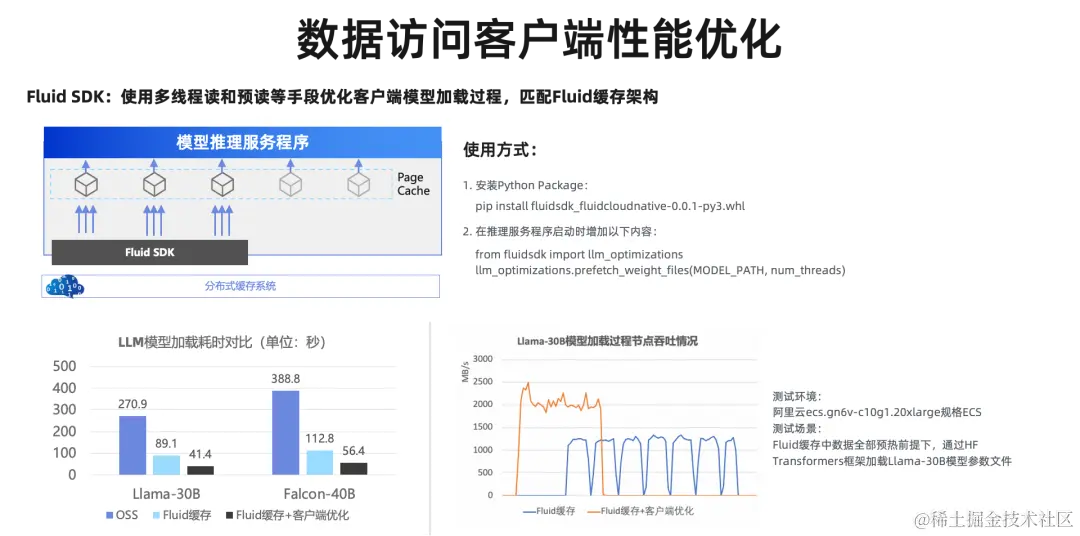
Task: Click the pip install fluidsdk command line
Action: click(610, 205)
